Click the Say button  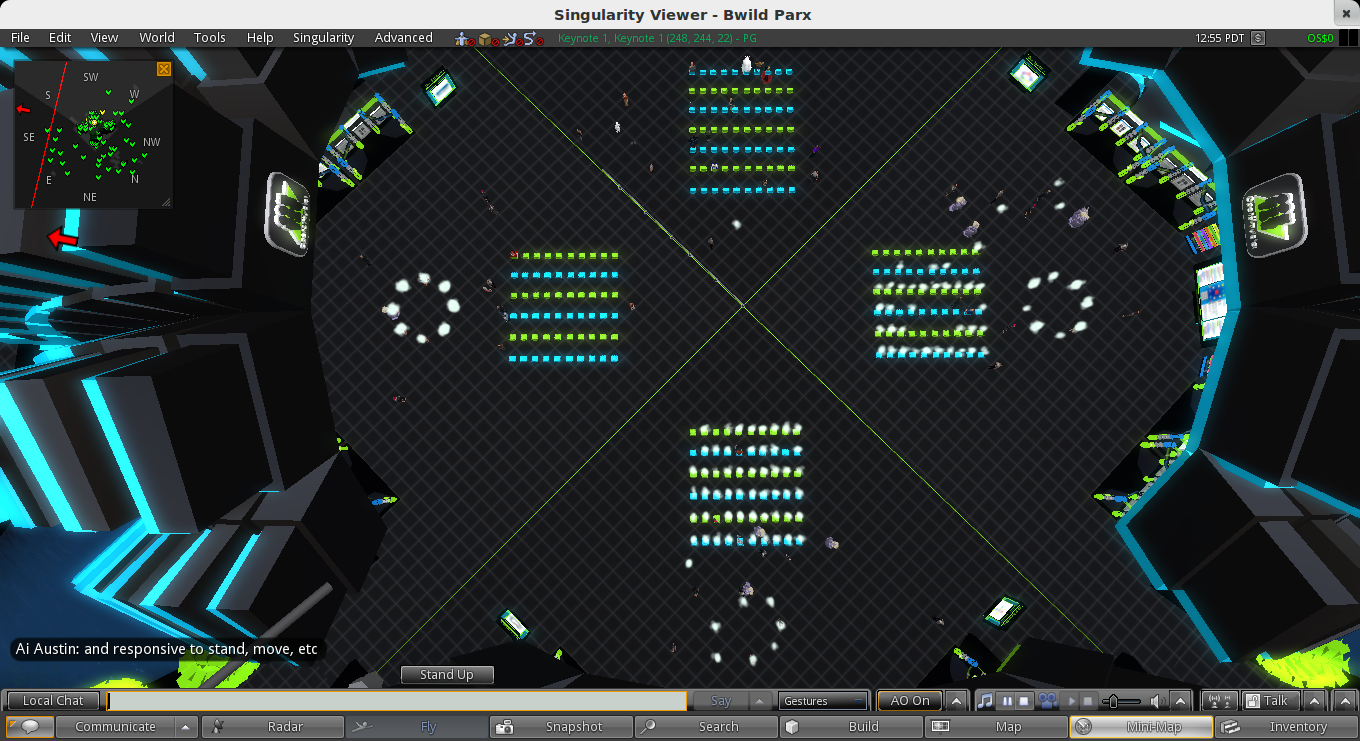(x=721, y=701)
